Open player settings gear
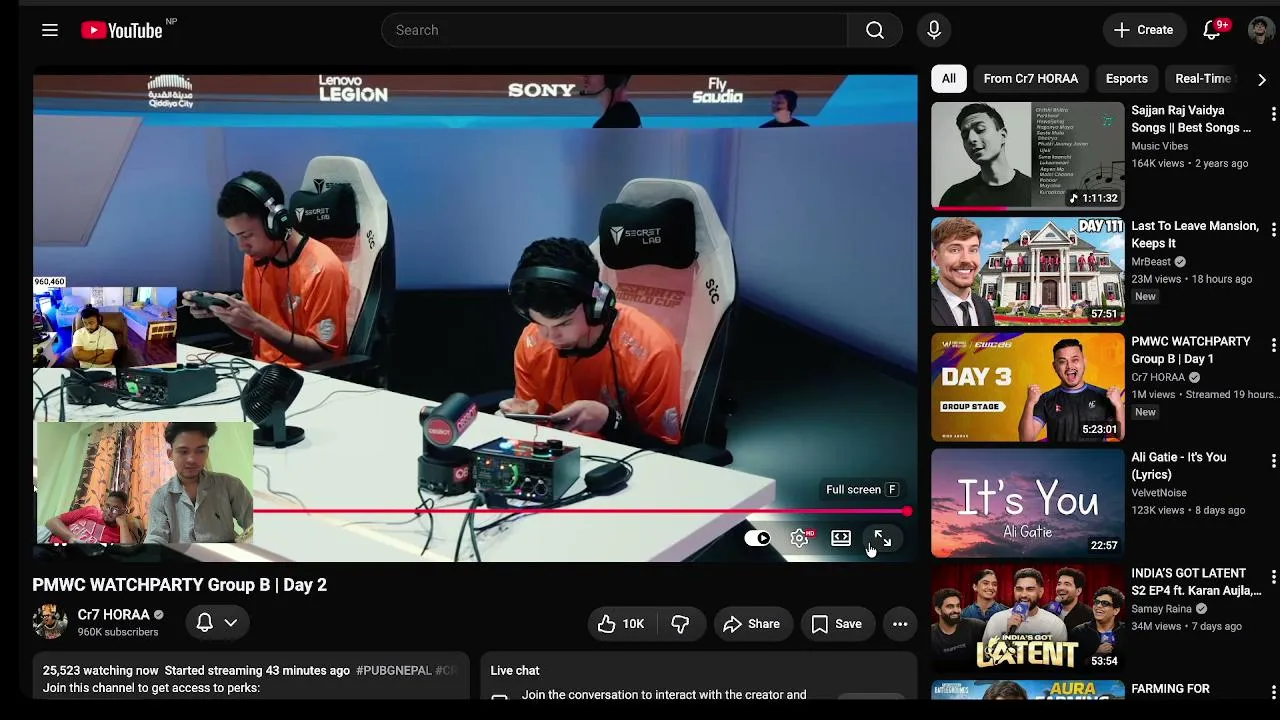 799,539
